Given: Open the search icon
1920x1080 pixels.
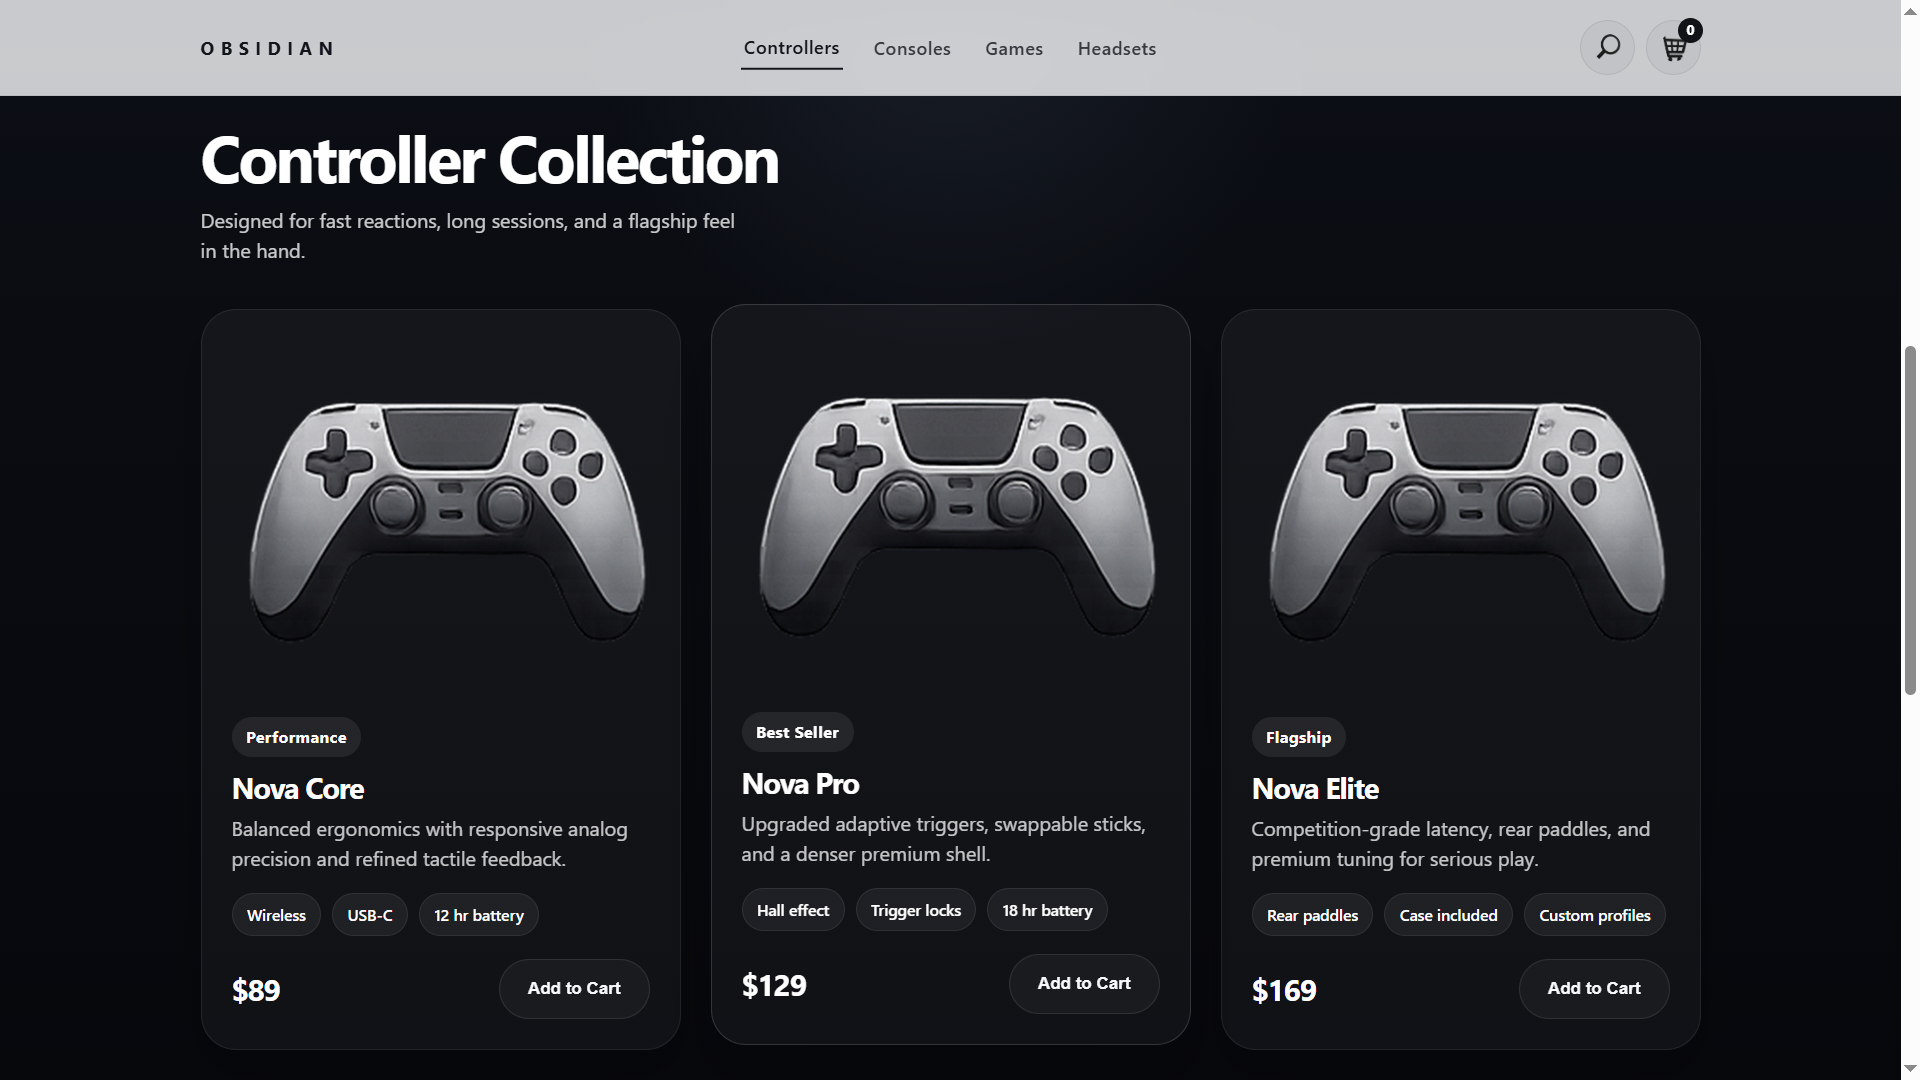Looking at the screenshot, I should tap(1606, 47).
